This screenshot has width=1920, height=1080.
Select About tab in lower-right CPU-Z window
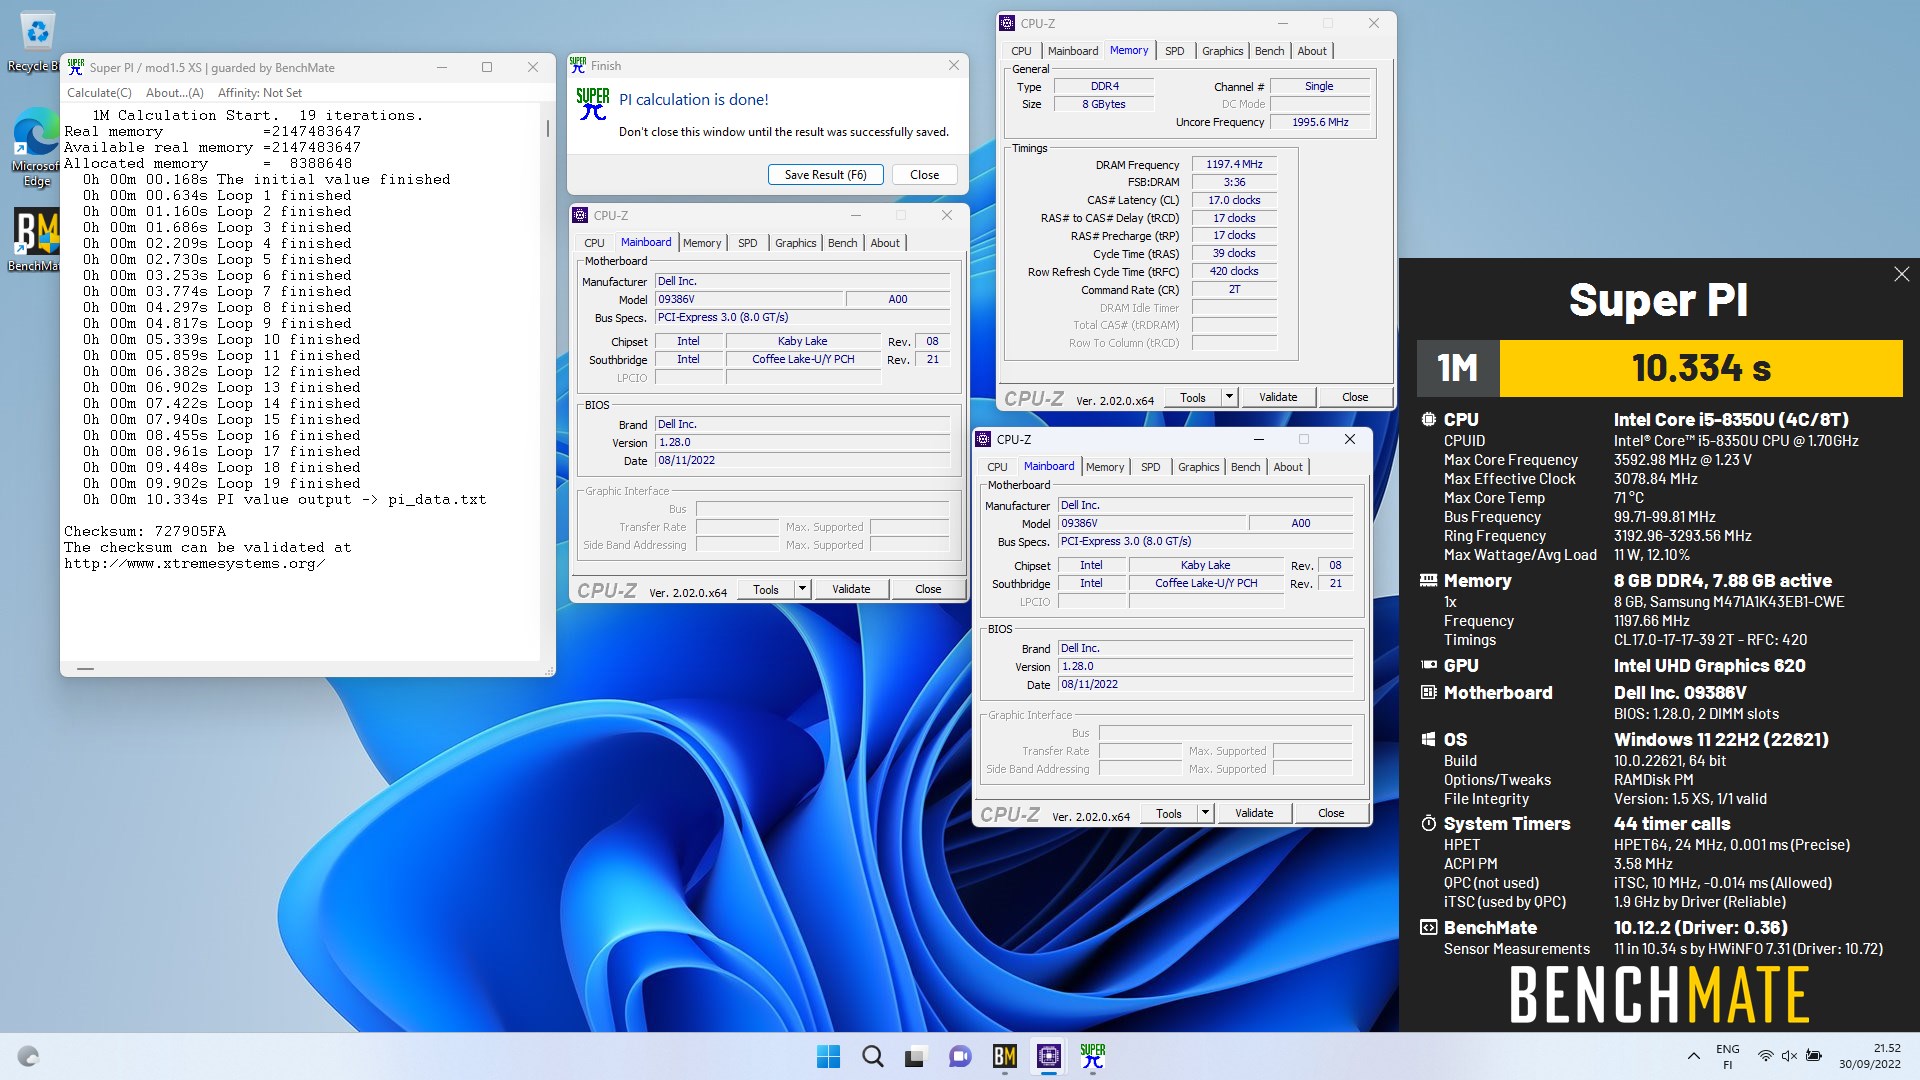(1288, 467)
